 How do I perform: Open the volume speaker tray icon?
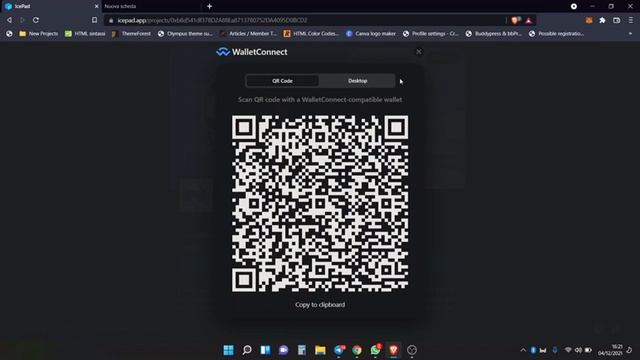(578, 350)
